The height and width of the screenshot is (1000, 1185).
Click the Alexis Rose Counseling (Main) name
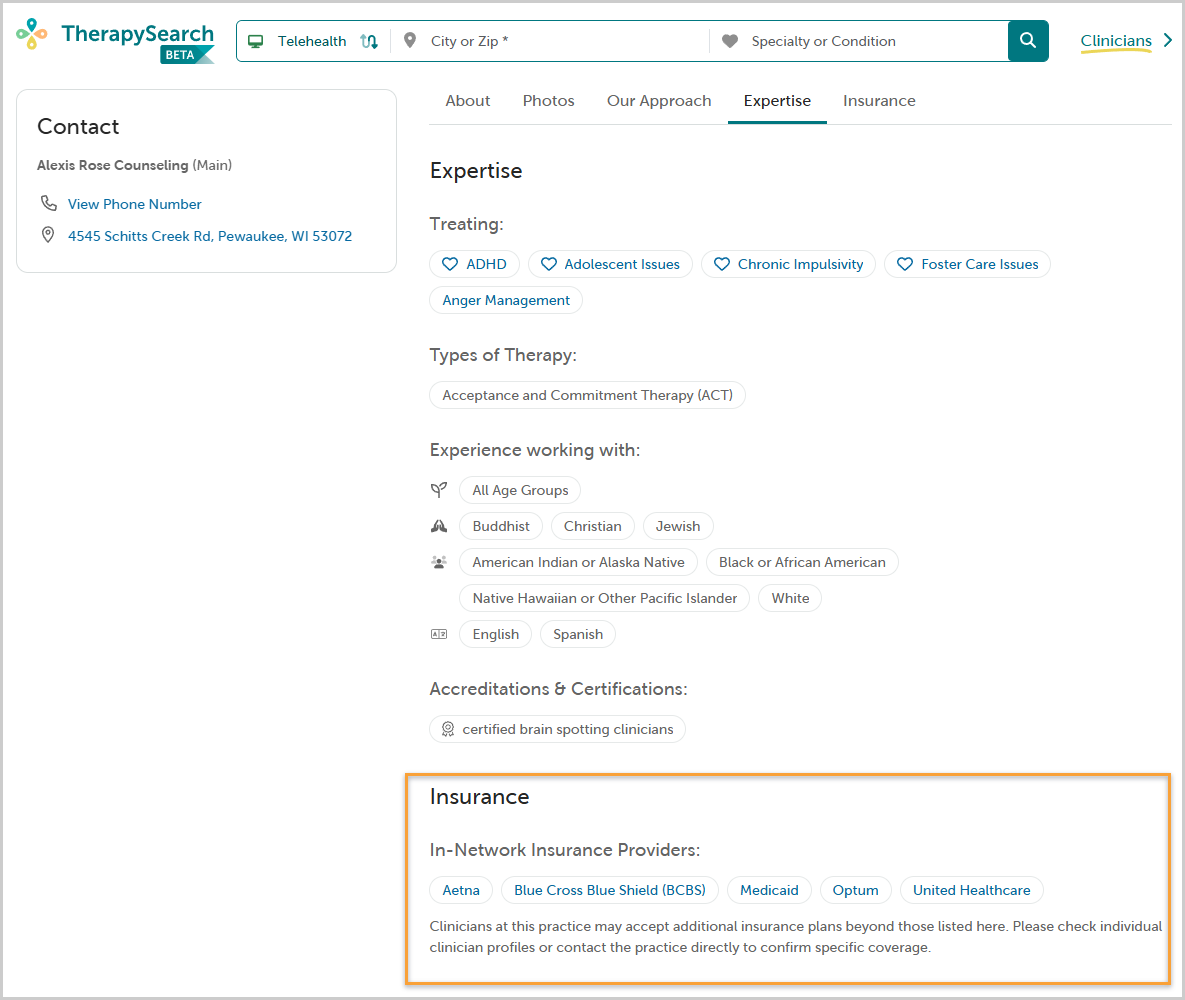click(135, 165)
